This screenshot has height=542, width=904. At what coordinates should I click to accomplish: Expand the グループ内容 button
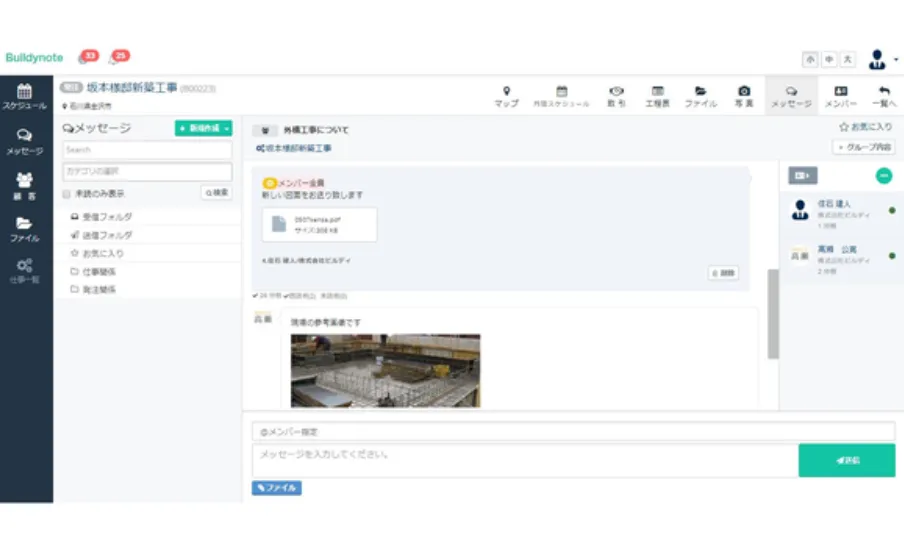[x=864, y=147]
